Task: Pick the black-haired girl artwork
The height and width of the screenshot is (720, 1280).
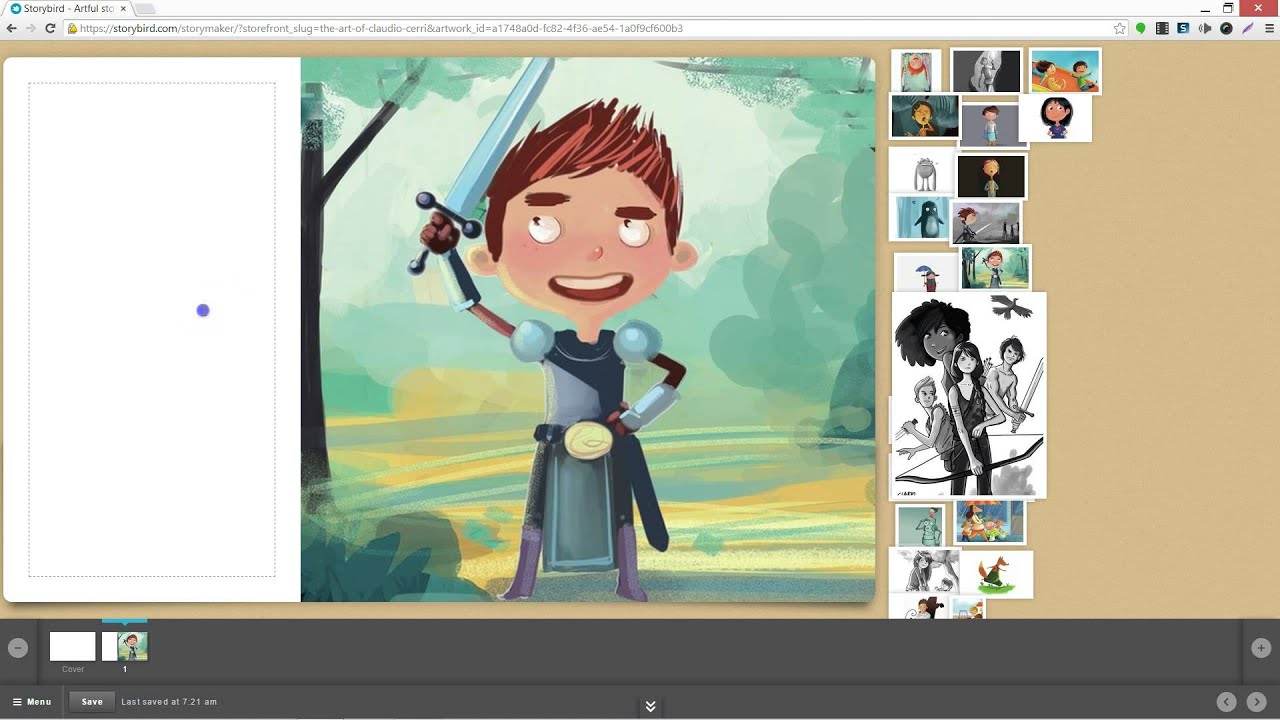Action: [1056, 118]
